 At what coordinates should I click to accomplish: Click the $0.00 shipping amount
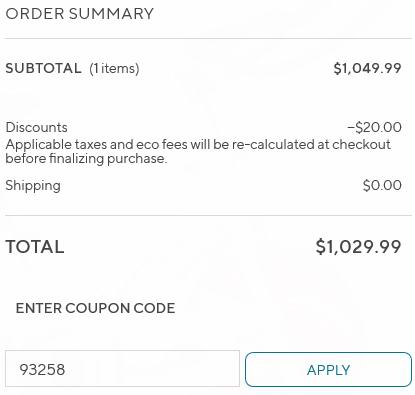point(382,185)
